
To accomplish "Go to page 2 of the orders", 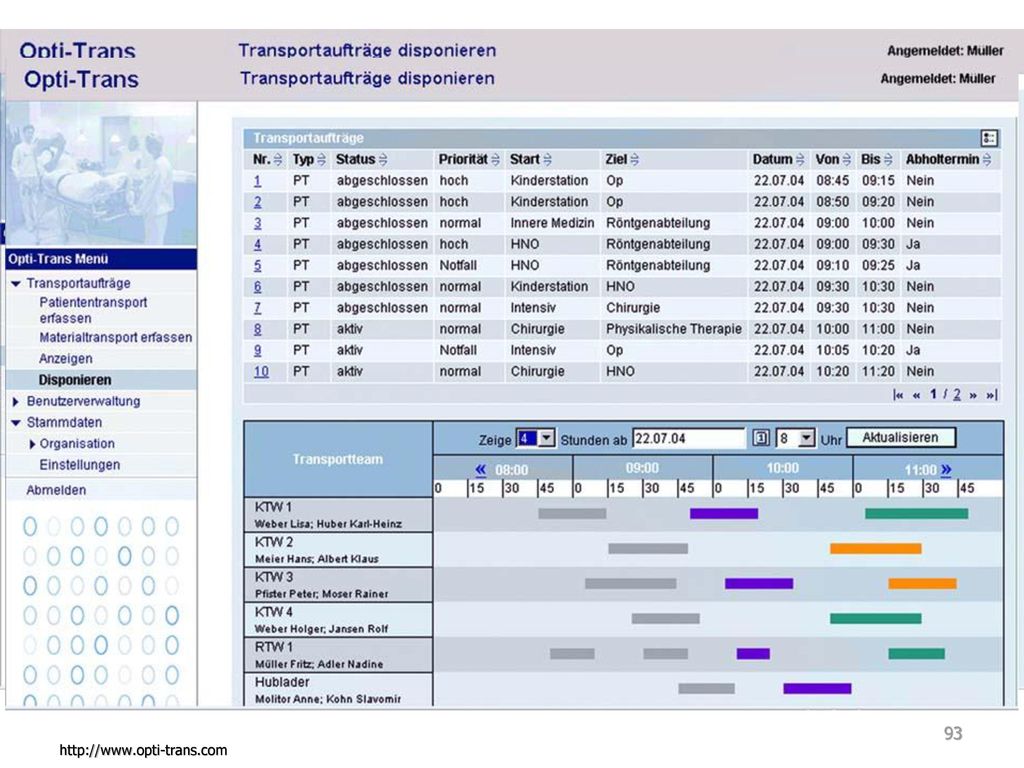I will 957,394.
